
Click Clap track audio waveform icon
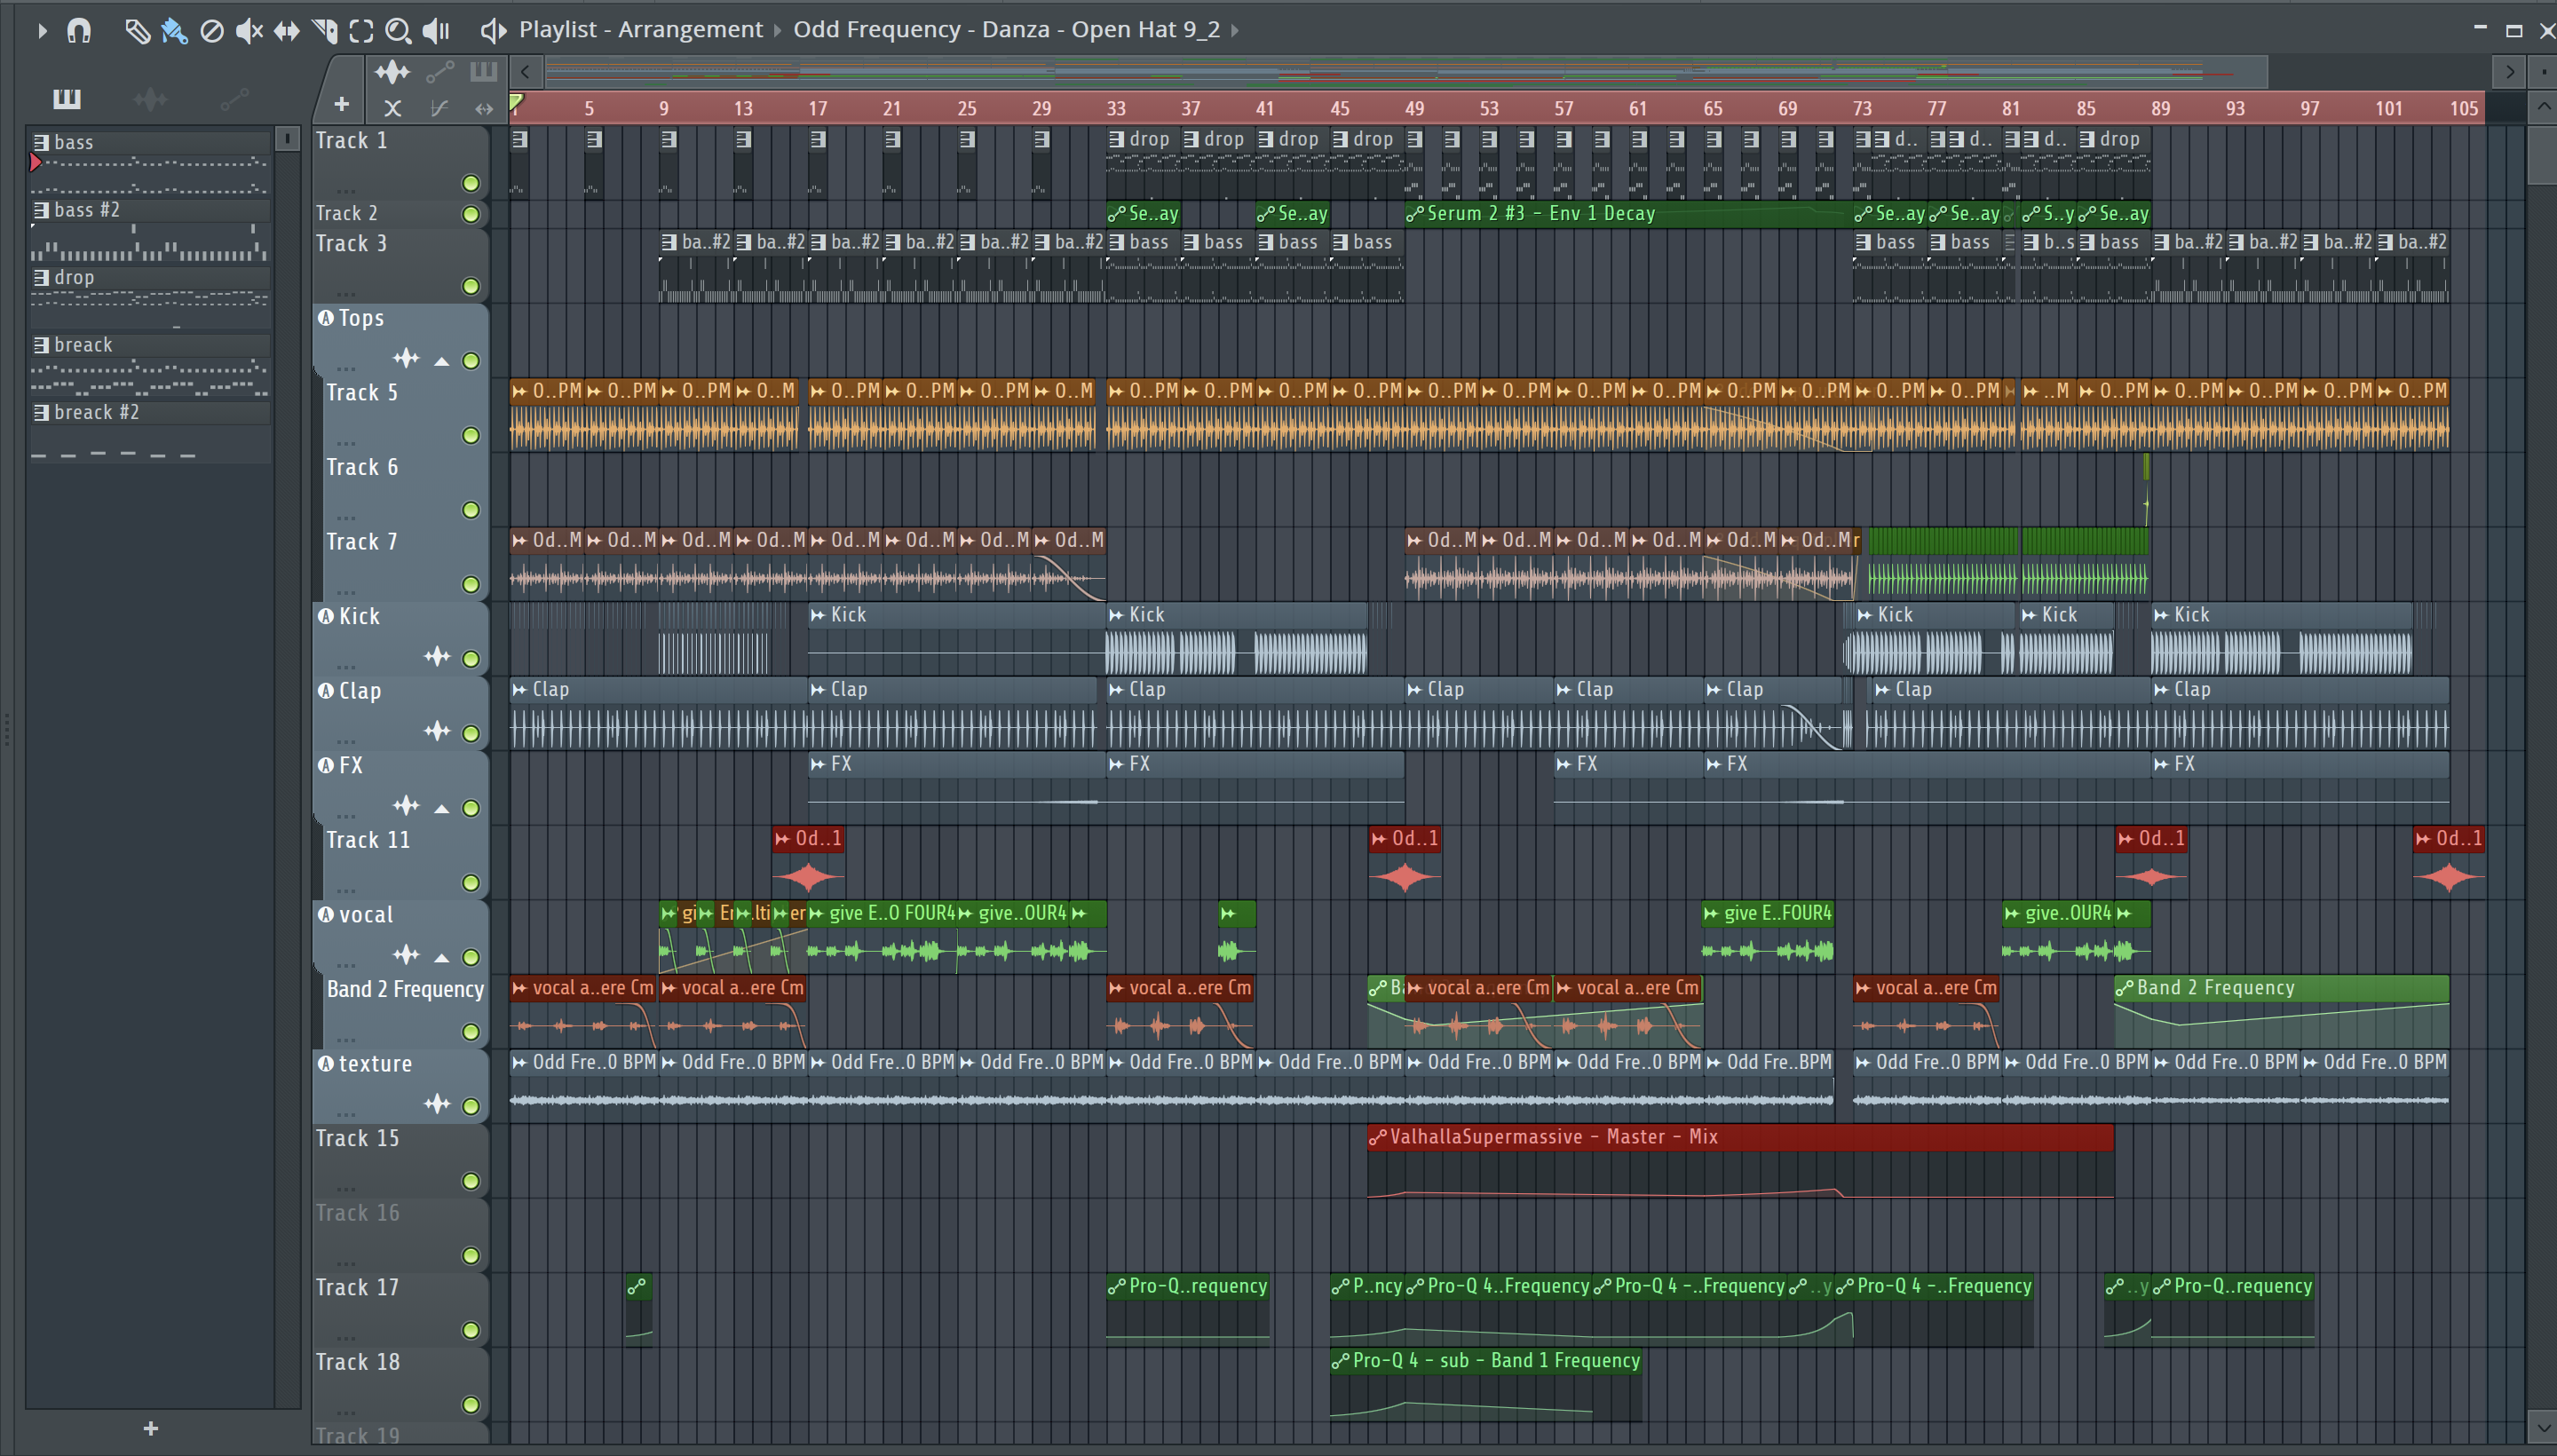pos(437,731)
